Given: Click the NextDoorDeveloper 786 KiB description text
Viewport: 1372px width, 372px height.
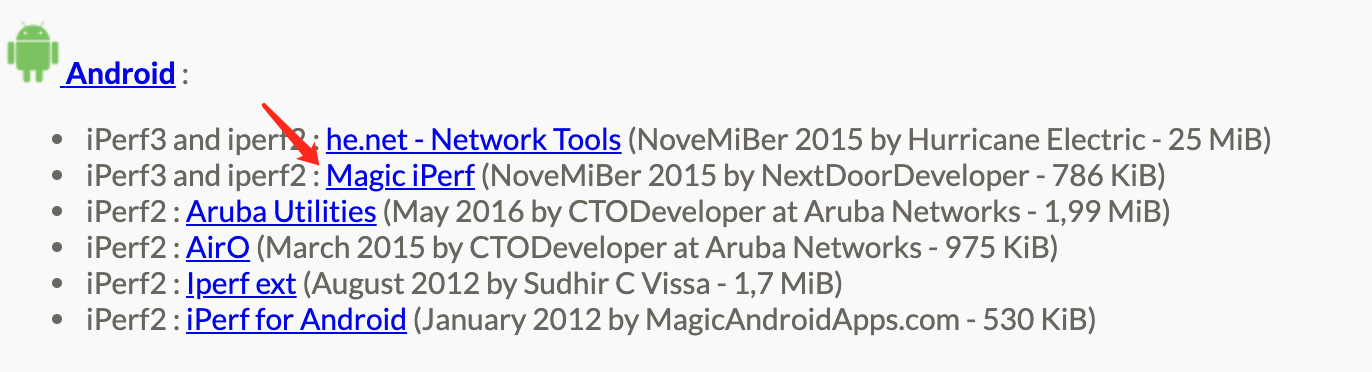Looking at the screenshot, I should point(824,176).
